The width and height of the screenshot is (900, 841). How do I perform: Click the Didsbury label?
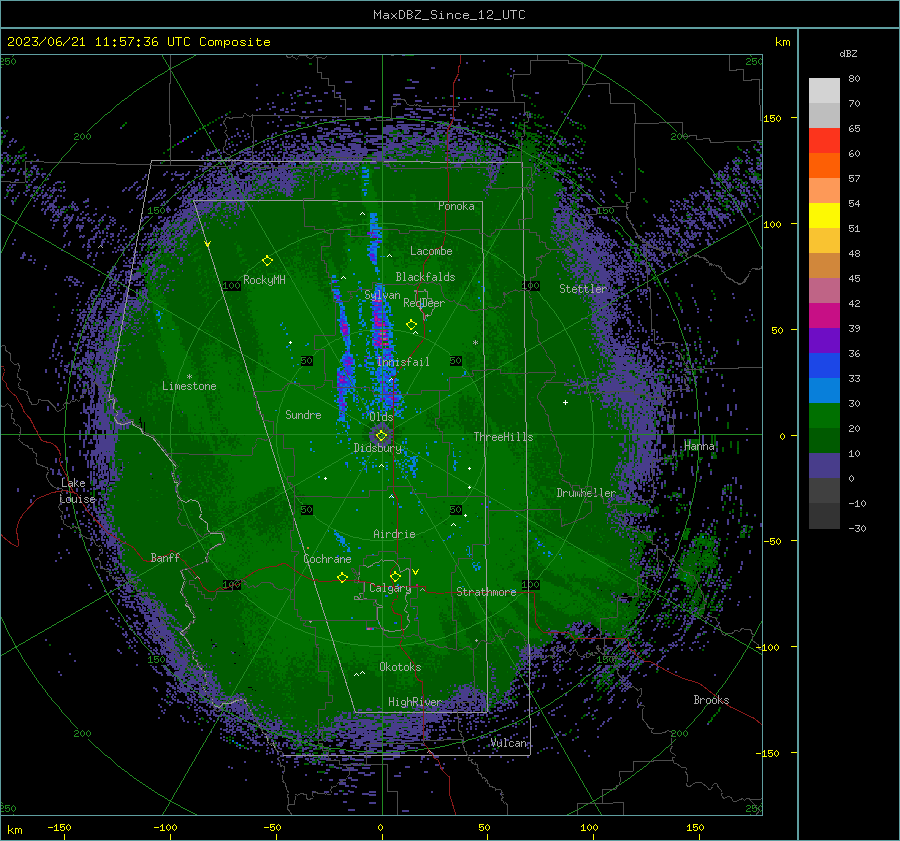point(378,448)
